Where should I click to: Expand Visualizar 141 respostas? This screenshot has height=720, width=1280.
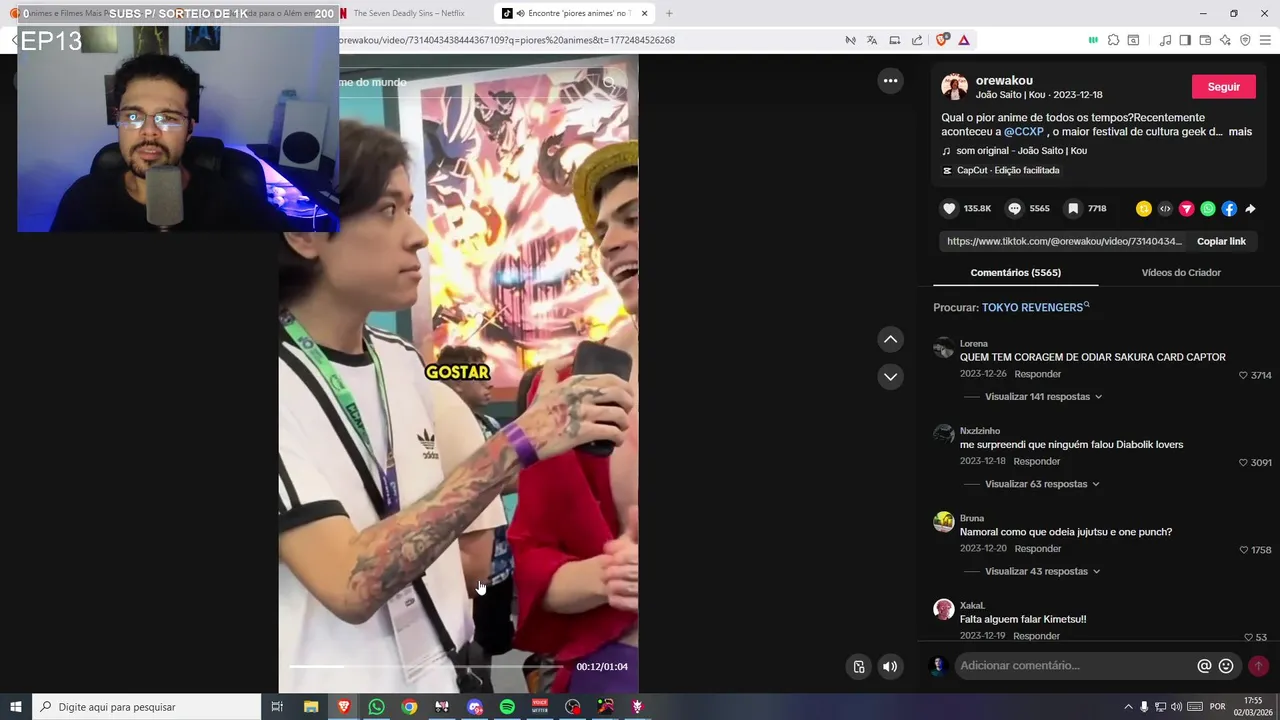tap(1043, 397)
